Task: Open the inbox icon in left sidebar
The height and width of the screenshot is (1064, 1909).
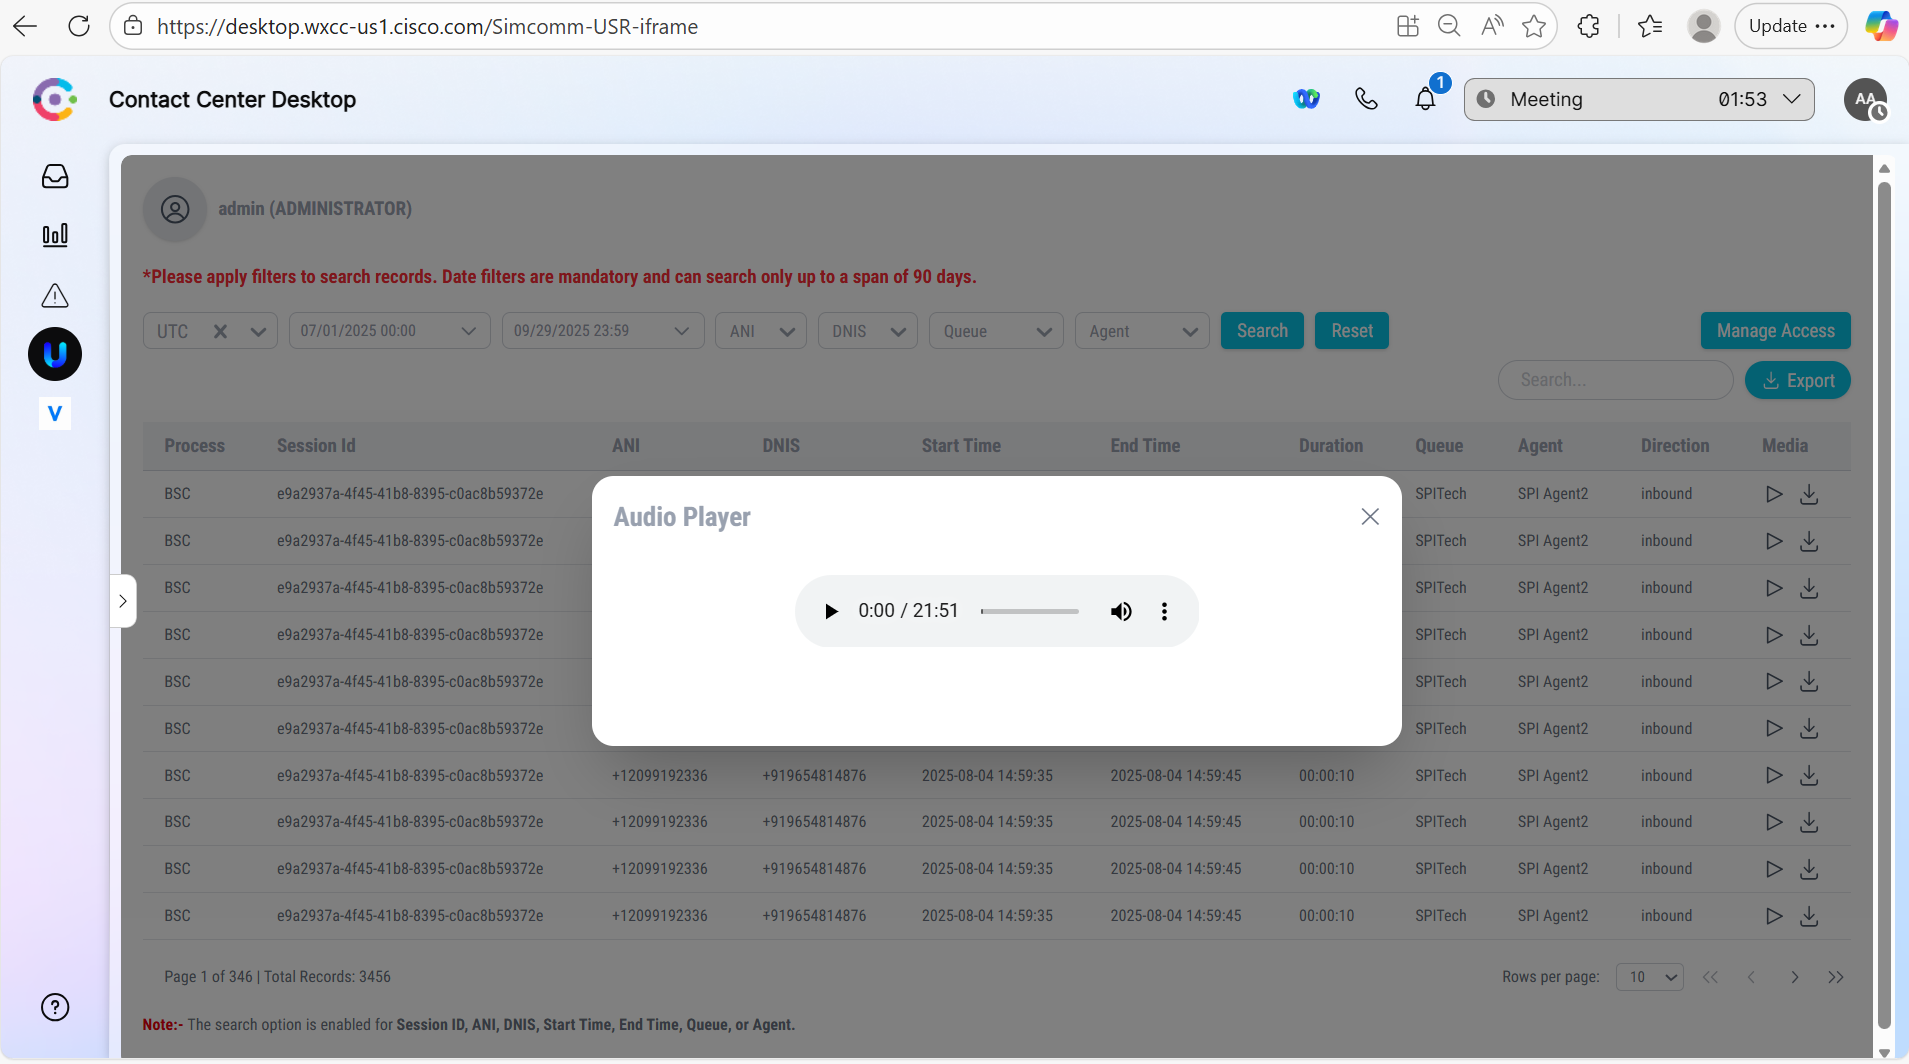Action: [x=55, y=177]
